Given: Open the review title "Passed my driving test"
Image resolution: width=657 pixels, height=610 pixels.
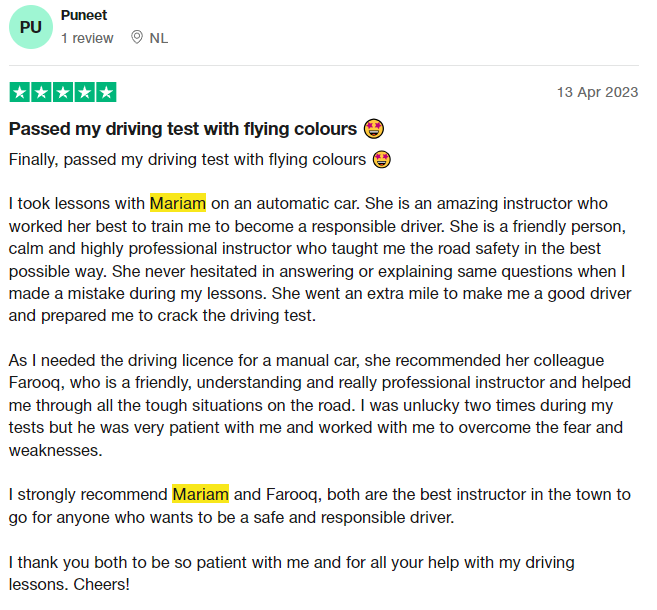Looking at the screenshot, I should (183, 129).
